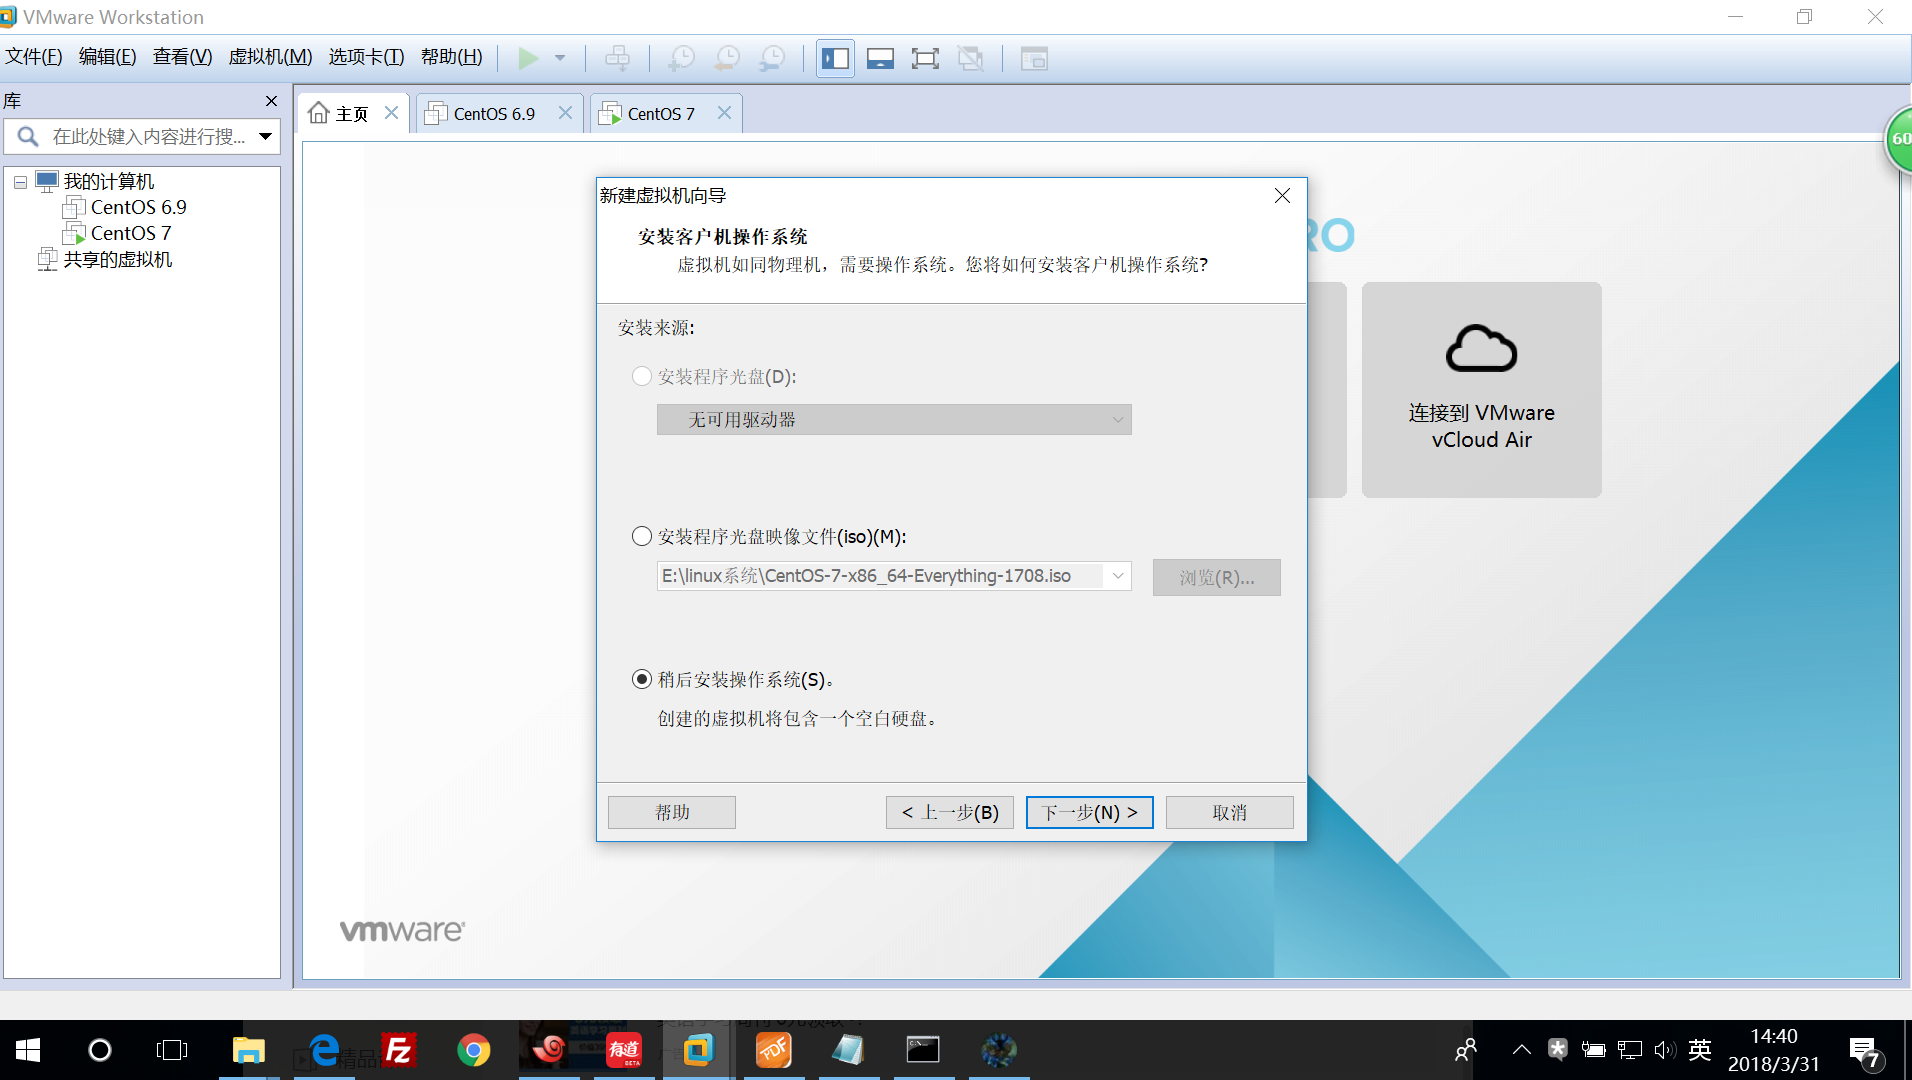
Task: Click the take snapshot toolbar icon
Action: click(x=681, y=58)
